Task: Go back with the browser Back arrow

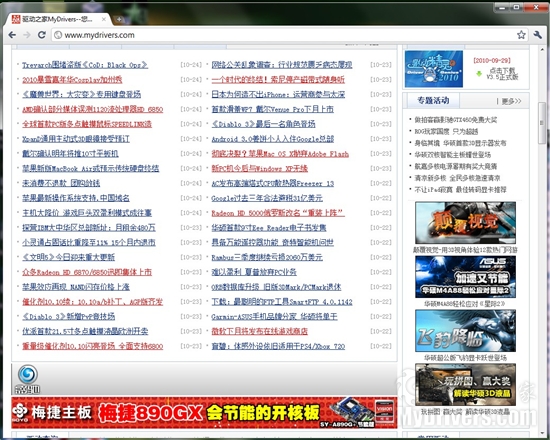Action: pyautogui.click(x=12, y=35)
